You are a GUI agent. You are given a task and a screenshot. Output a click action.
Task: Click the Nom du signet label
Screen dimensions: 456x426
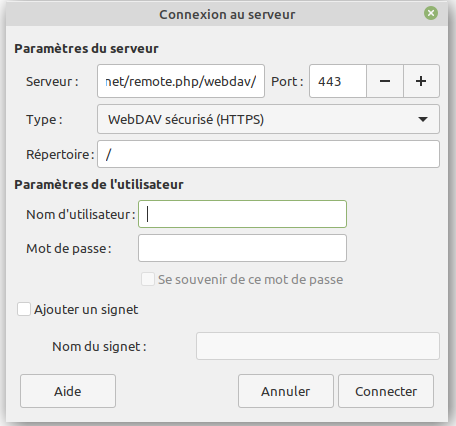99,347
